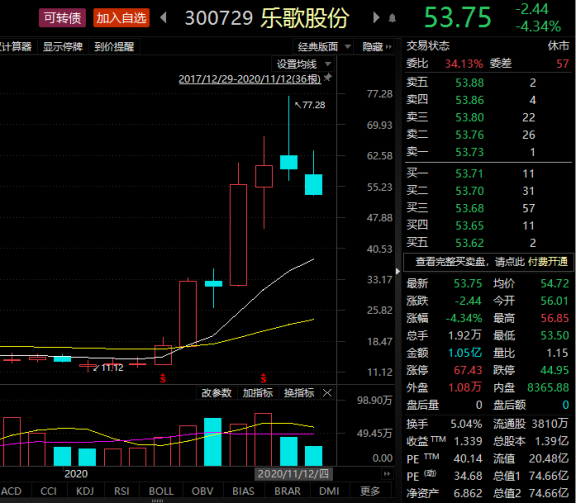The image size is (576, 504).
Task: Select the CCI indicator tab
Action: (48, 491)
